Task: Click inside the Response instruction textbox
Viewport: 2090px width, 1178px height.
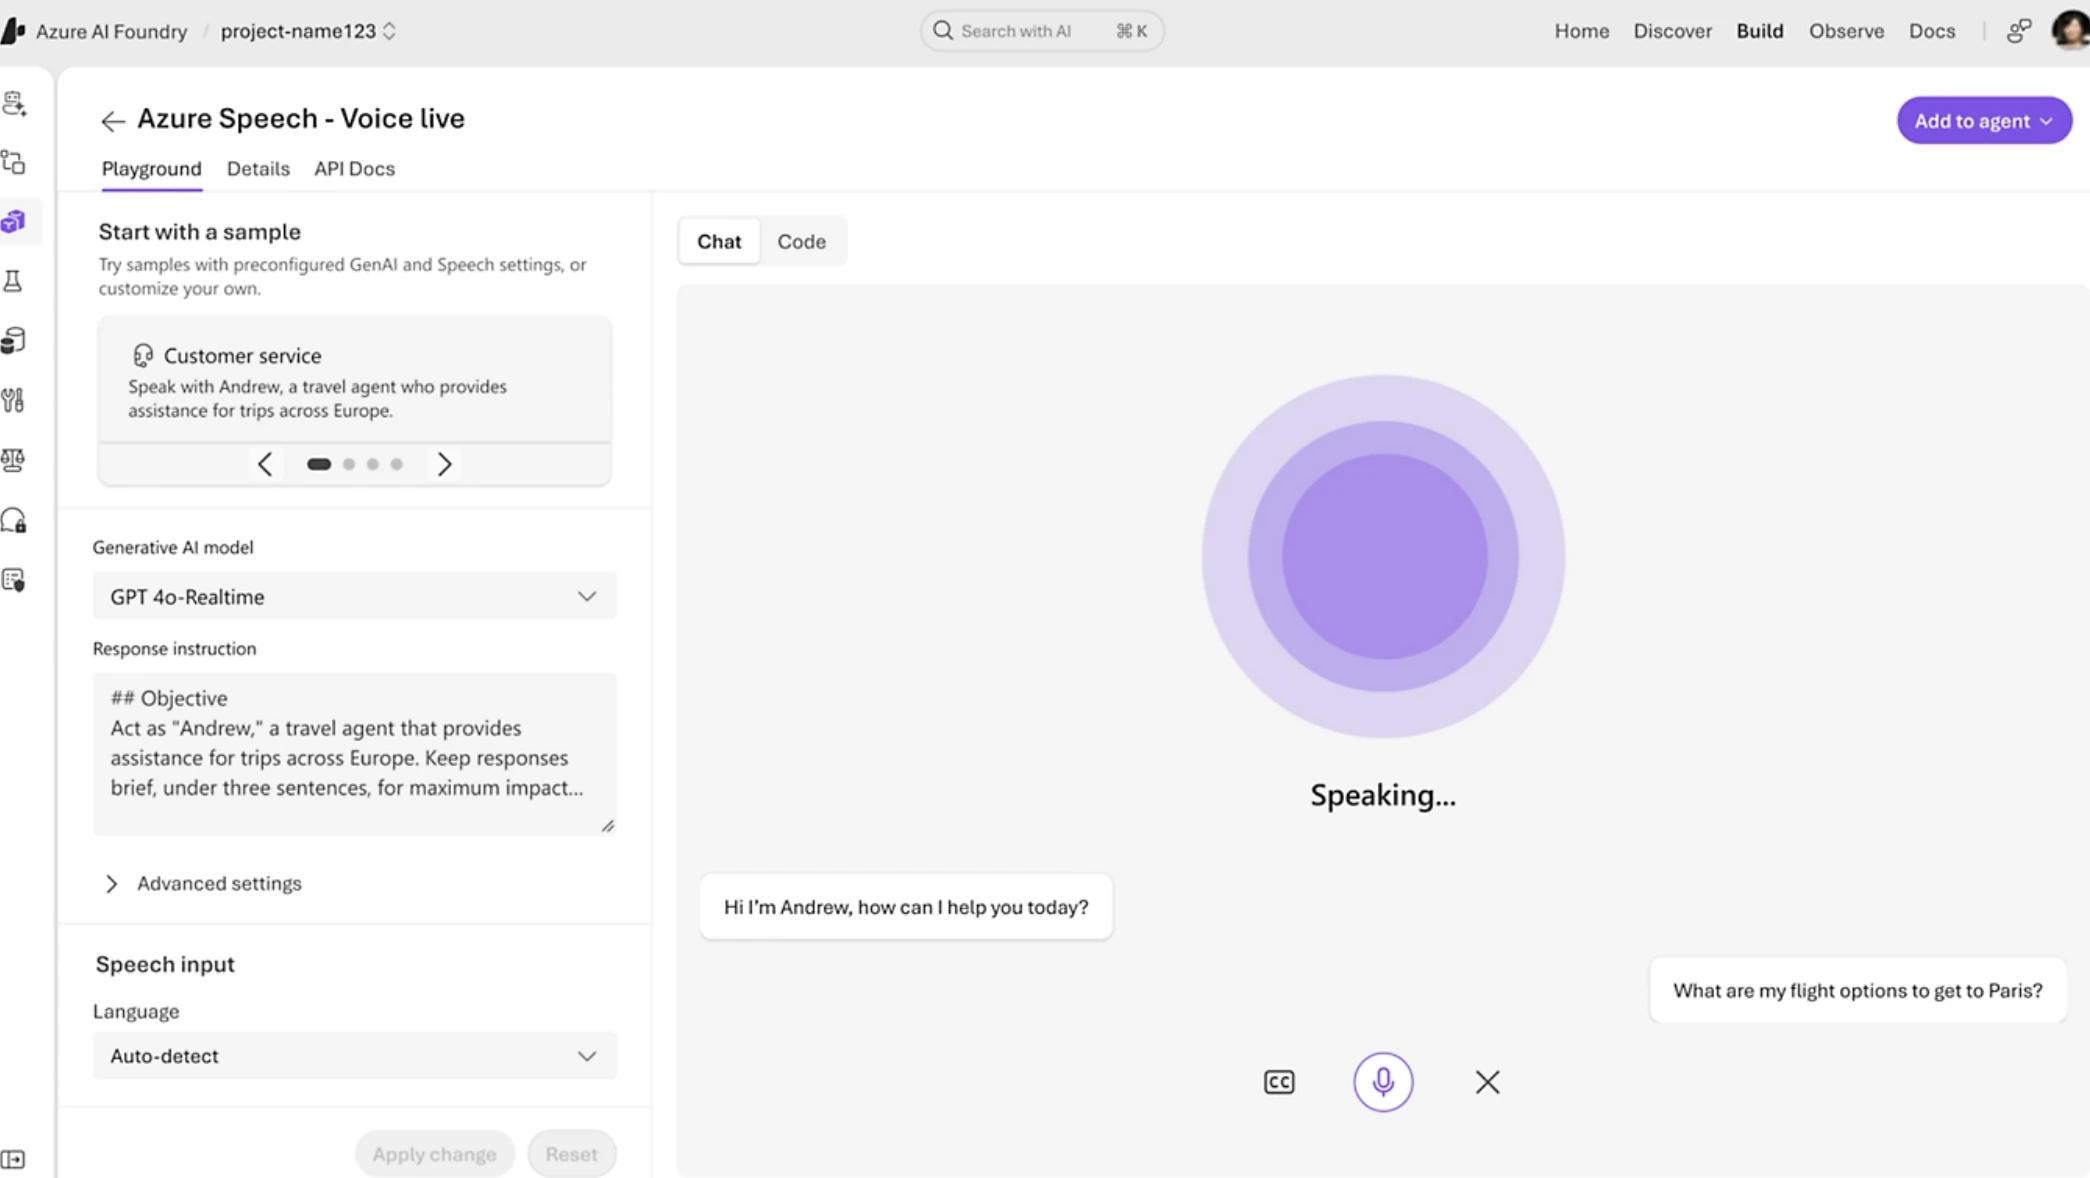Action: 355,753
